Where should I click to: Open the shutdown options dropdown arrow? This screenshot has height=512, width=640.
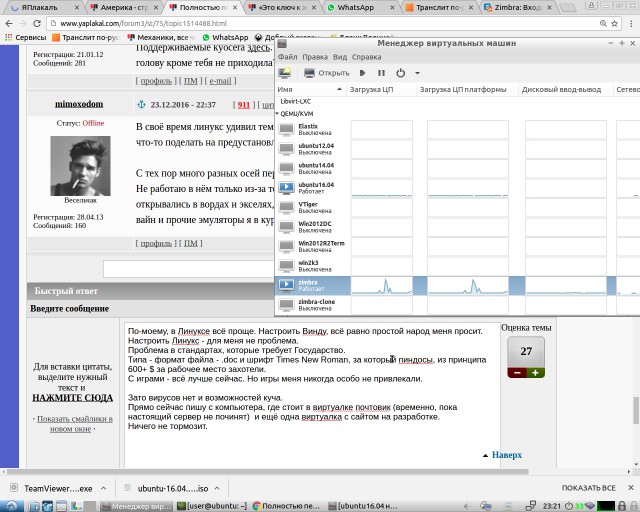[x=417, y=73]
